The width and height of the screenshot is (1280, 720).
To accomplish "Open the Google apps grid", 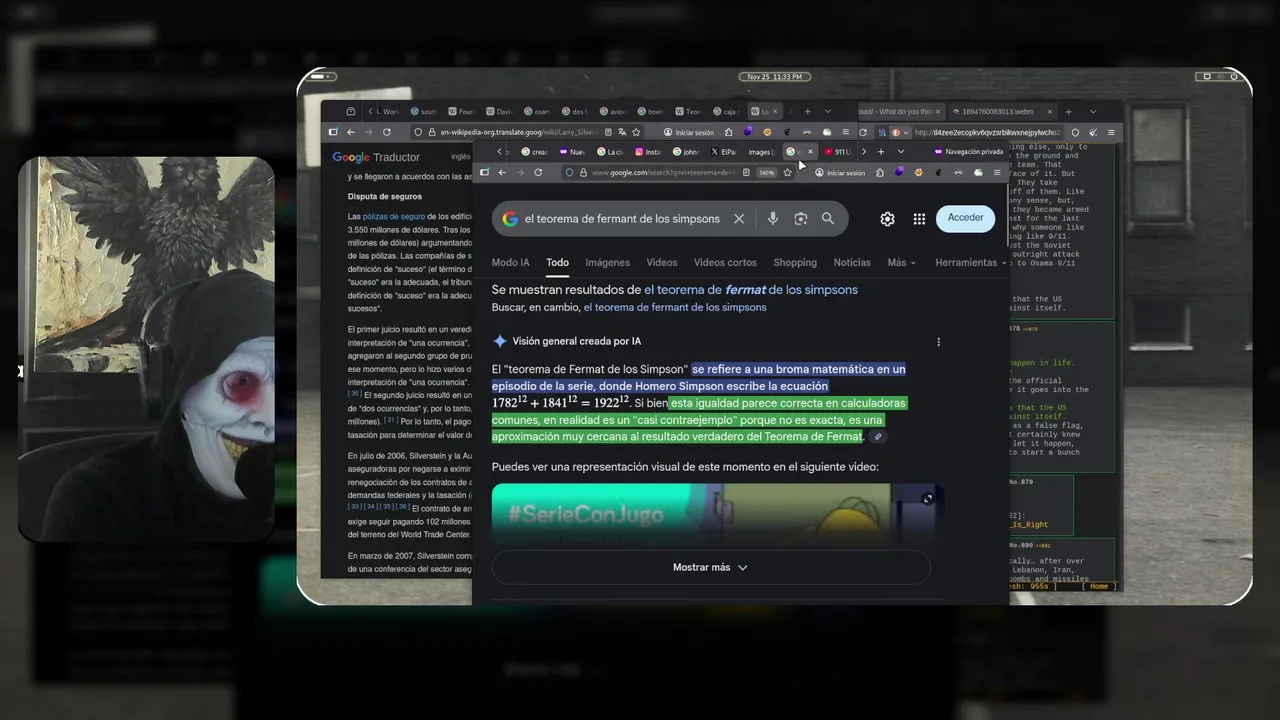I will pyautogui.click(x=919, y=219).
